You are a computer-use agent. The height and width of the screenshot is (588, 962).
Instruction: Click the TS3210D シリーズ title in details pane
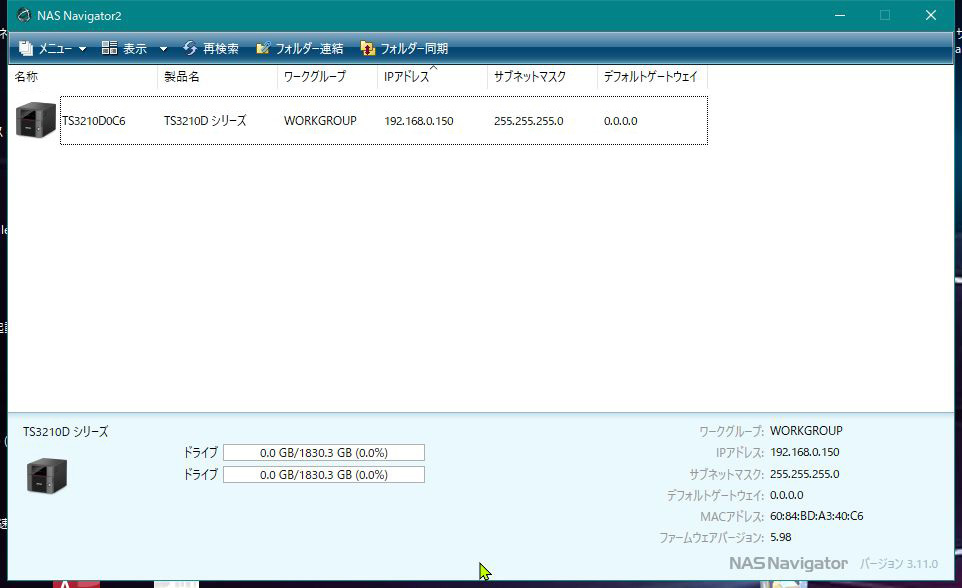pos(66,431)
